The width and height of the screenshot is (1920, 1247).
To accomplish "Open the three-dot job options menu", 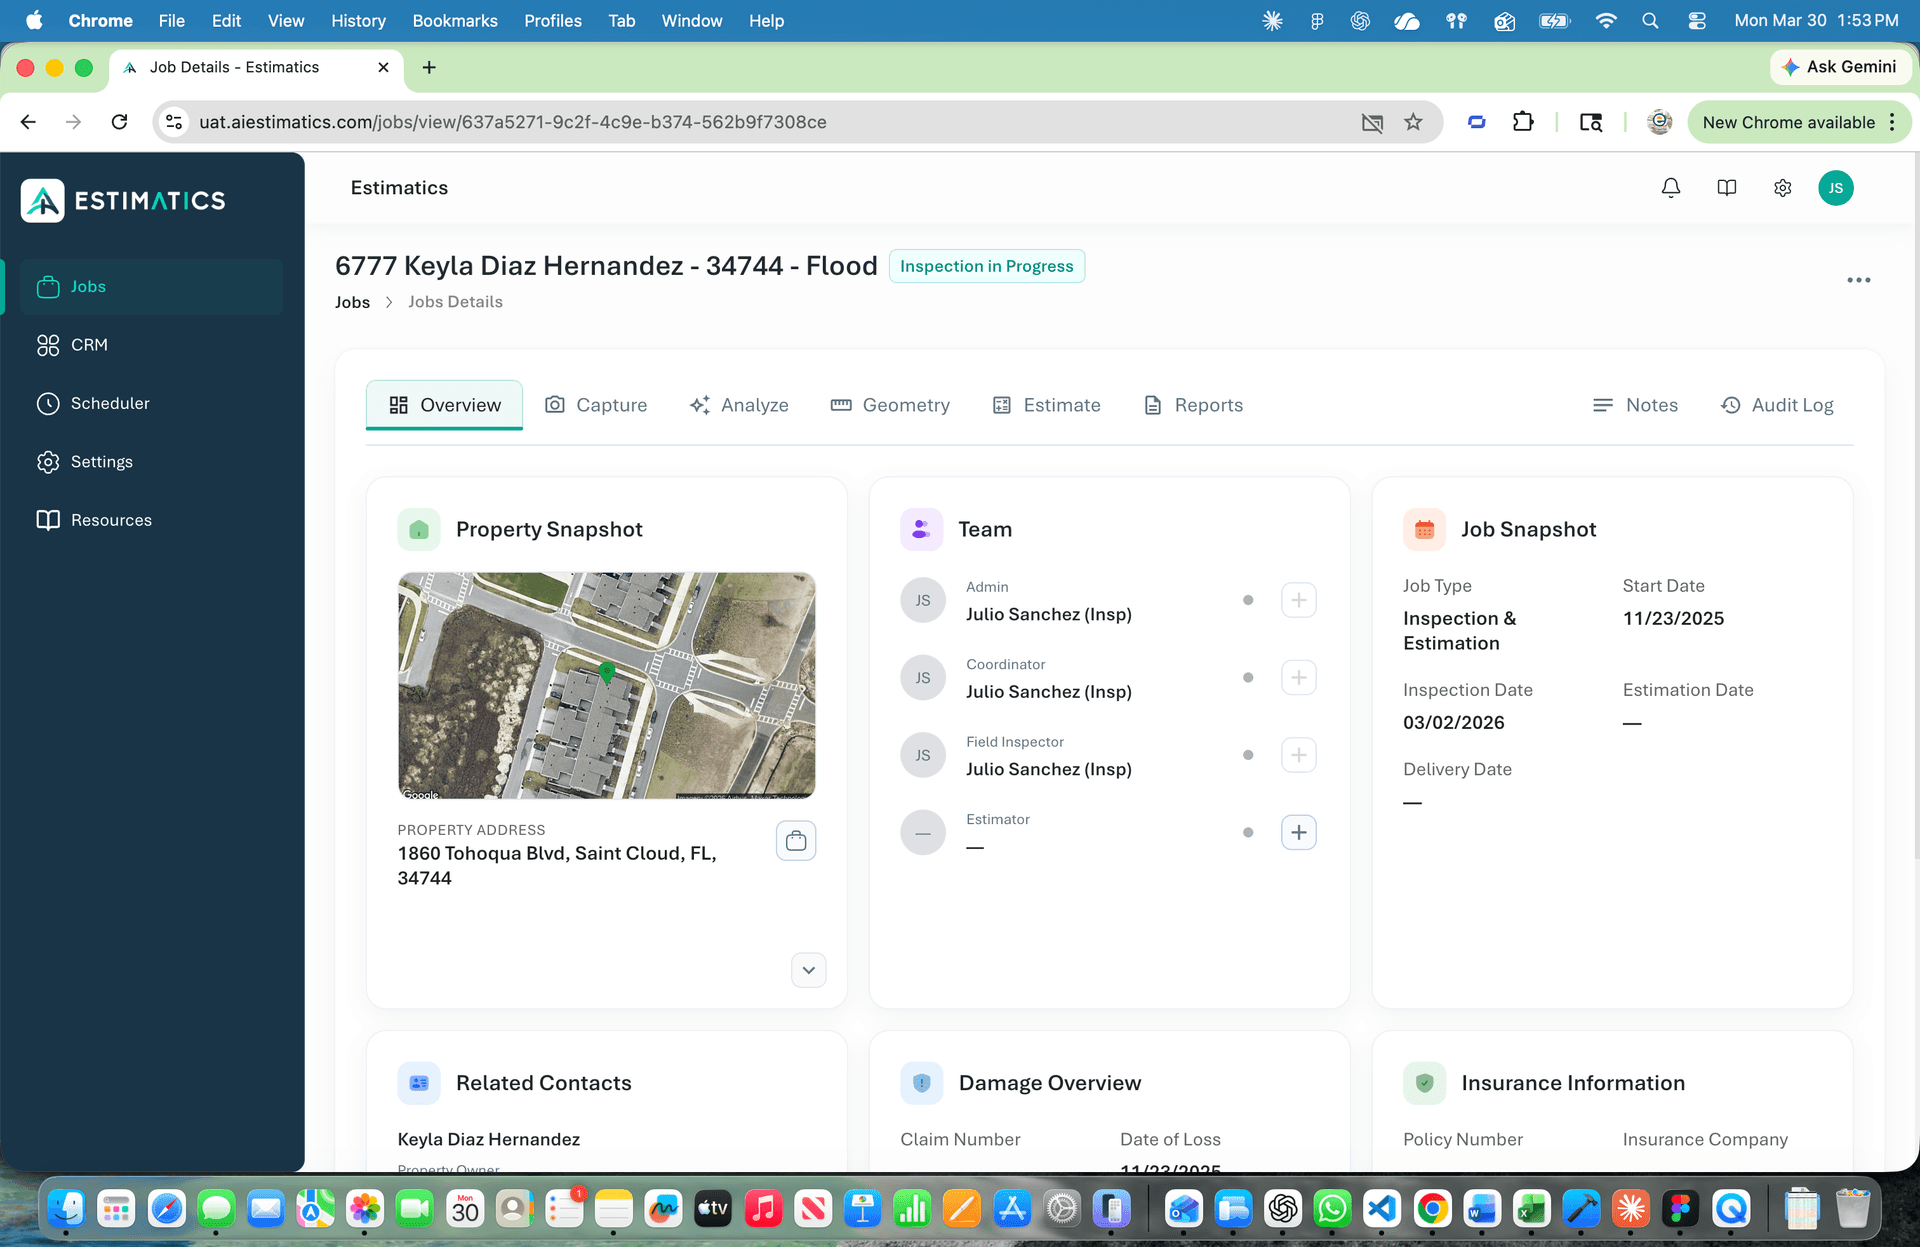I will [x=1859, y=280].
